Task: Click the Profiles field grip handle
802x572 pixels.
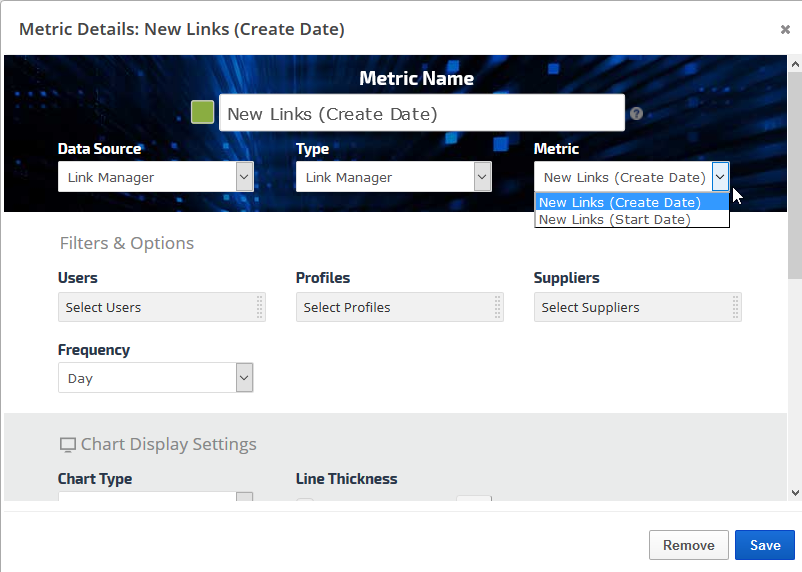Action: 498,307
